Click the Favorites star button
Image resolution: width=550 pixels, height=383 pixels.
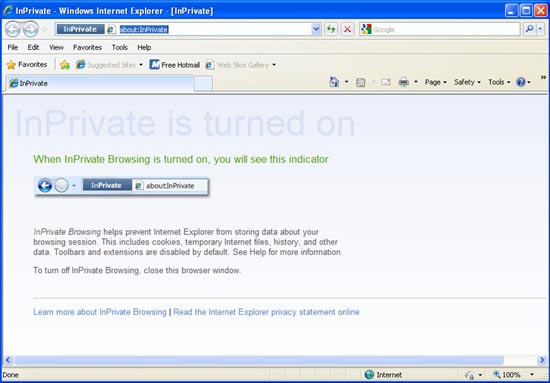[27, 65]
